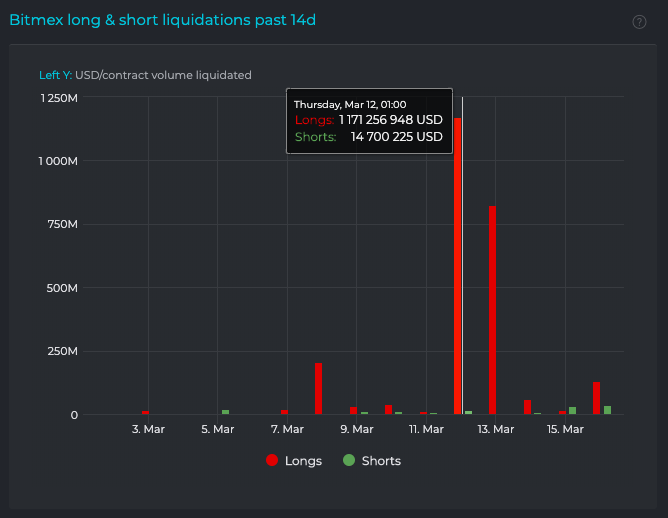Click the '11. Mar' x-axis label
668x518 pixels.
tap(426, 429)
